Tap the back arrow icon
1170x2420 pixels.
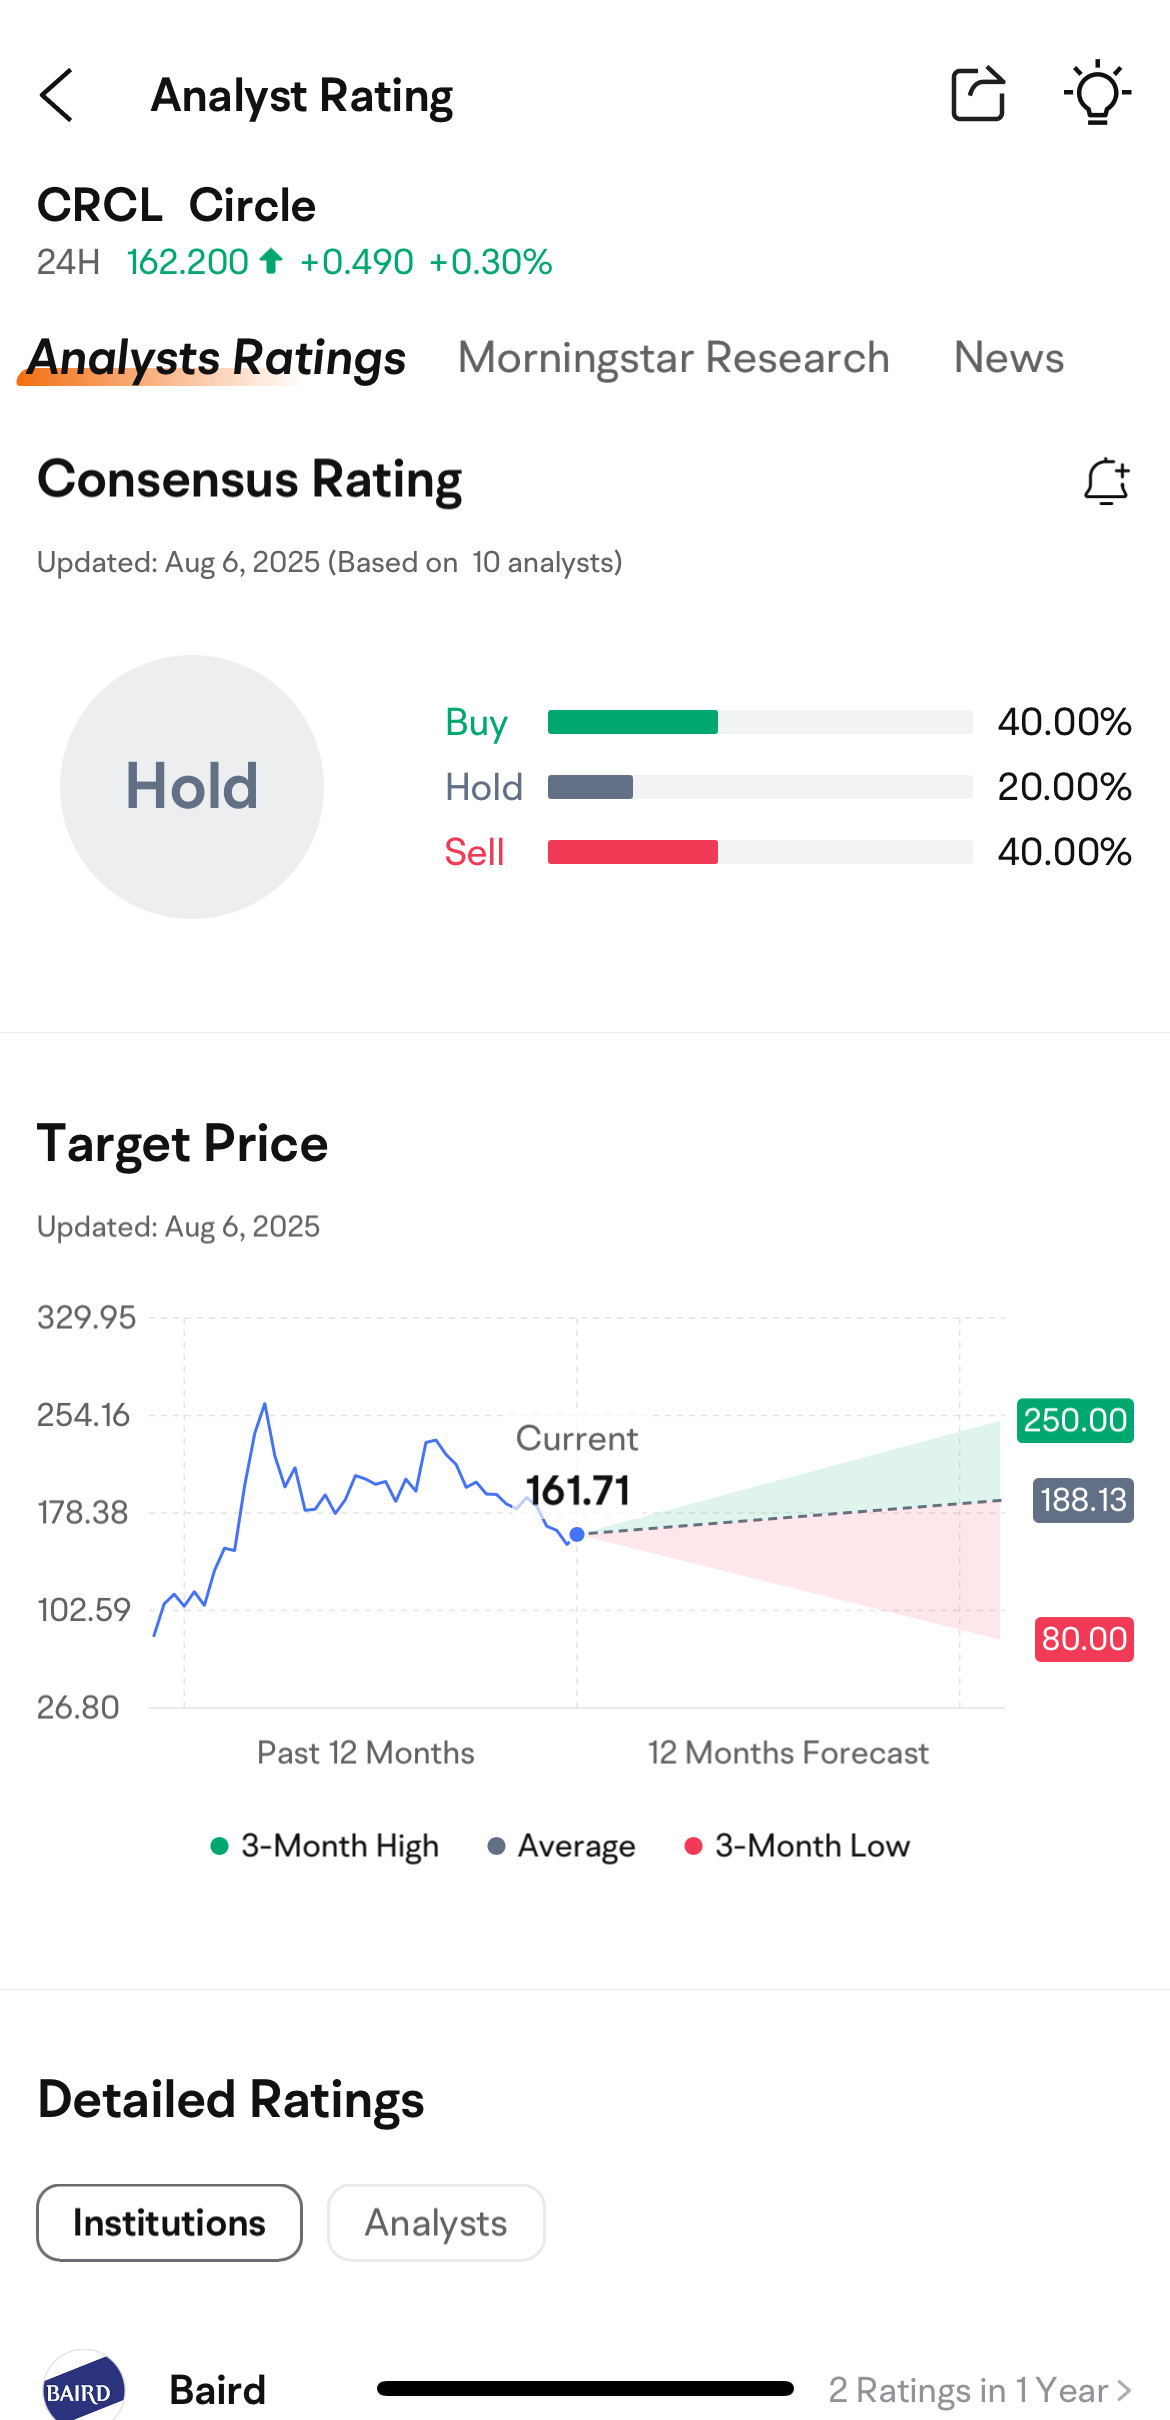pyautogui.click(x=56, y=95)
